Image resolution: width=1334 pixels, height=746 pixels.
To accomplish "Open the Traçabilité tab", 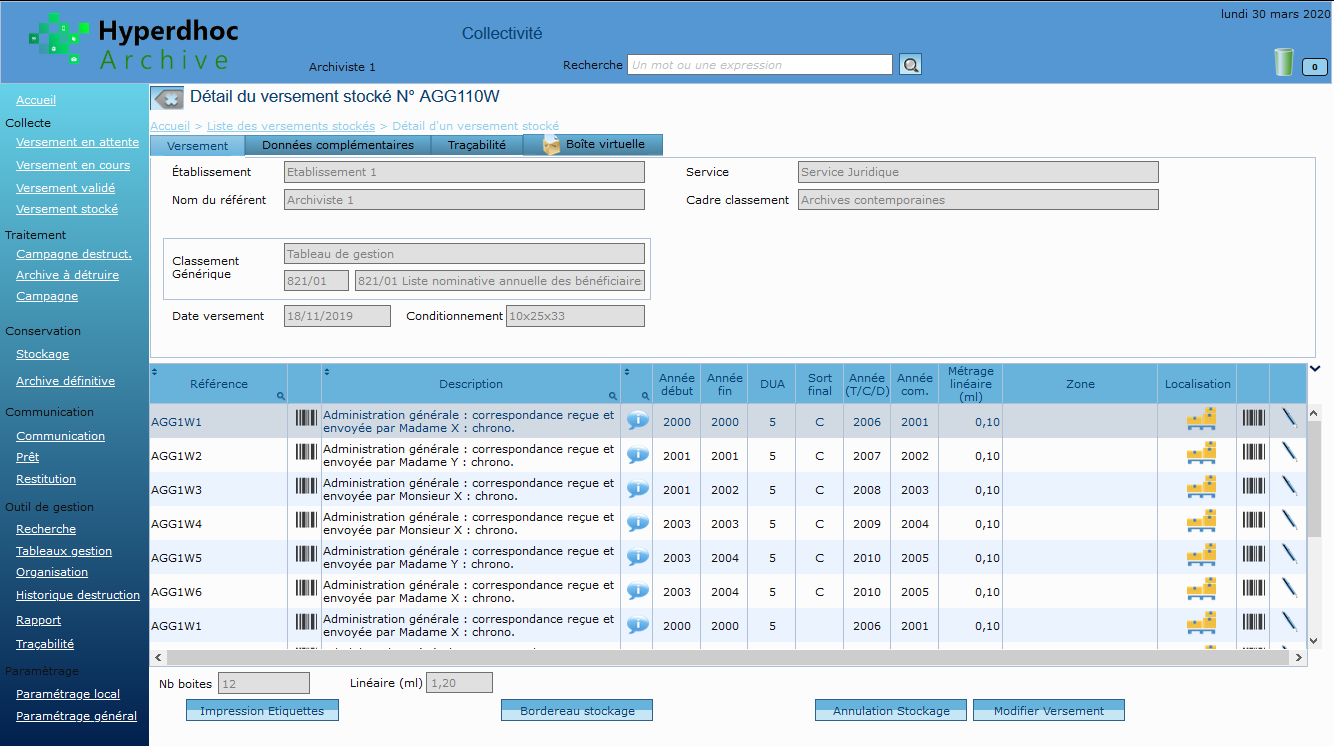I will click(477, 145).
